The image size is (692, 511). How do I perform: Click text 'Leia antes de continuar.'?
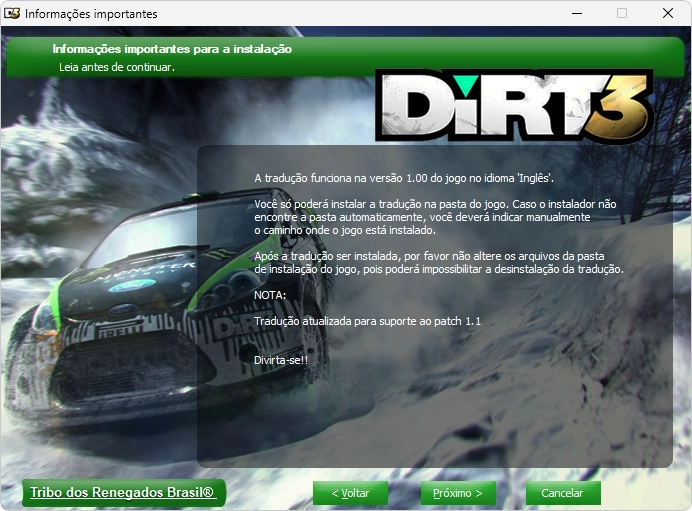[117, 67]
